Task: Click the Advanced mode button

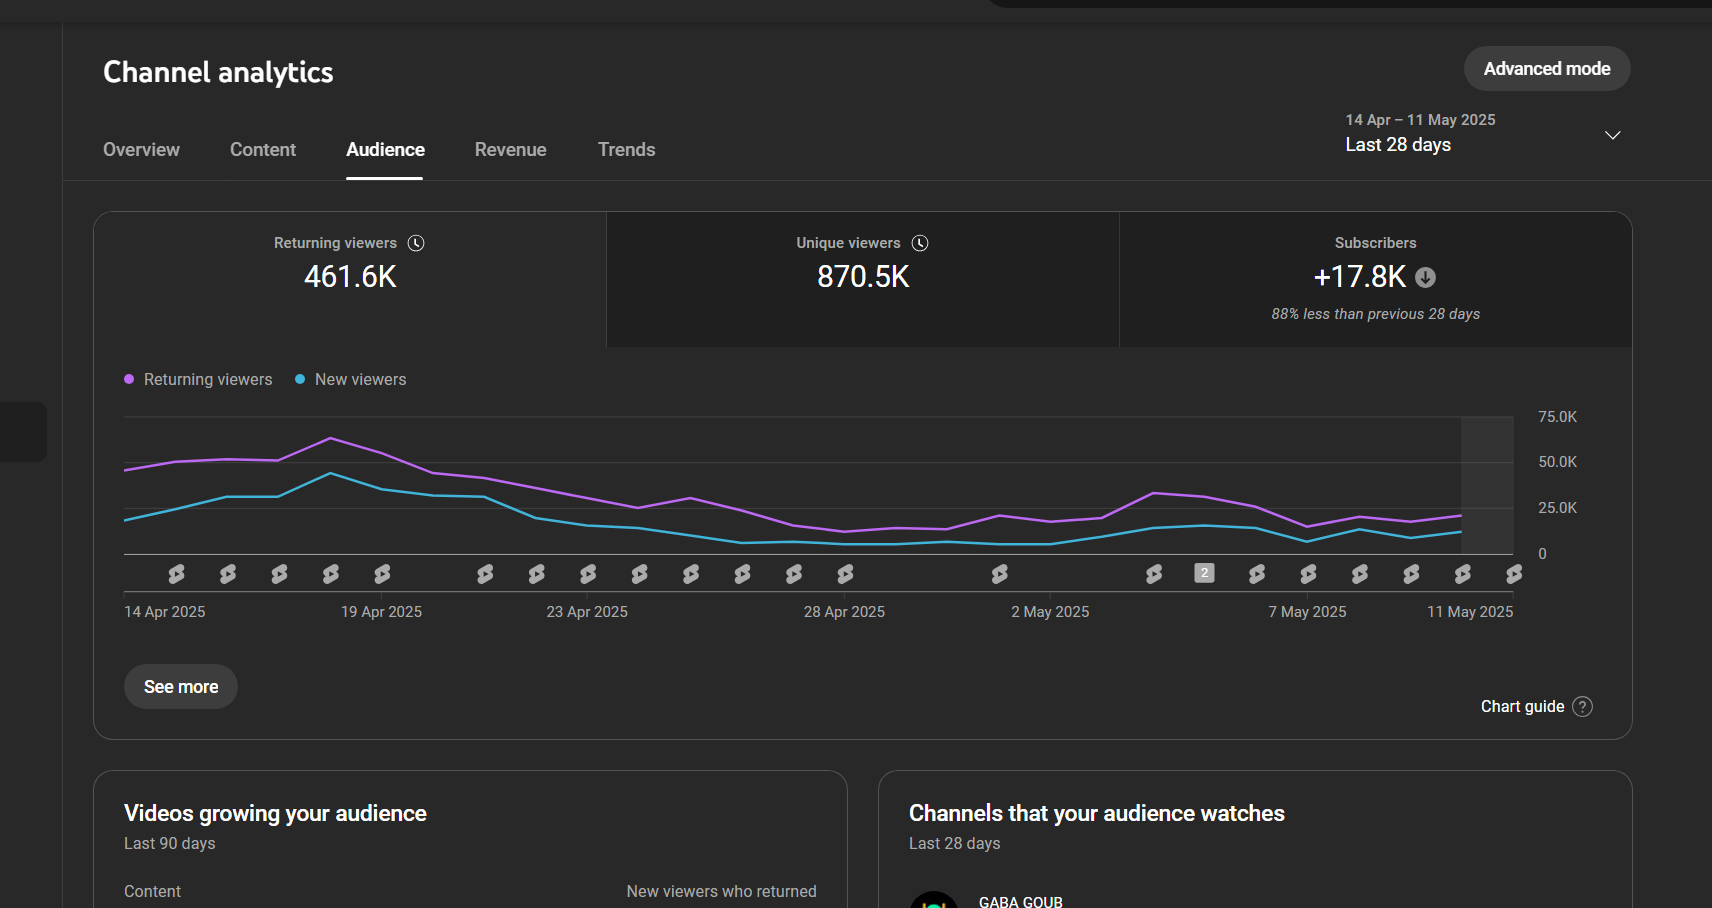Action: [1546, 69]
